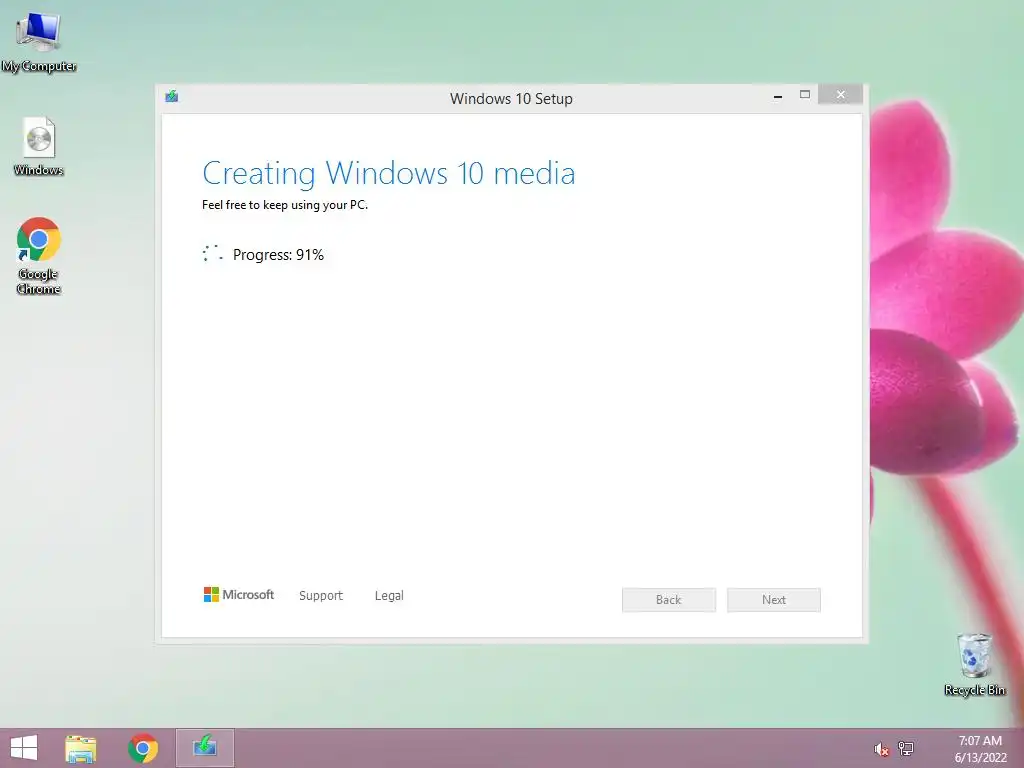Click the Creating Windows 10 media heading
This screenshot has height=768, width=1024.
(x=389, y=173)
